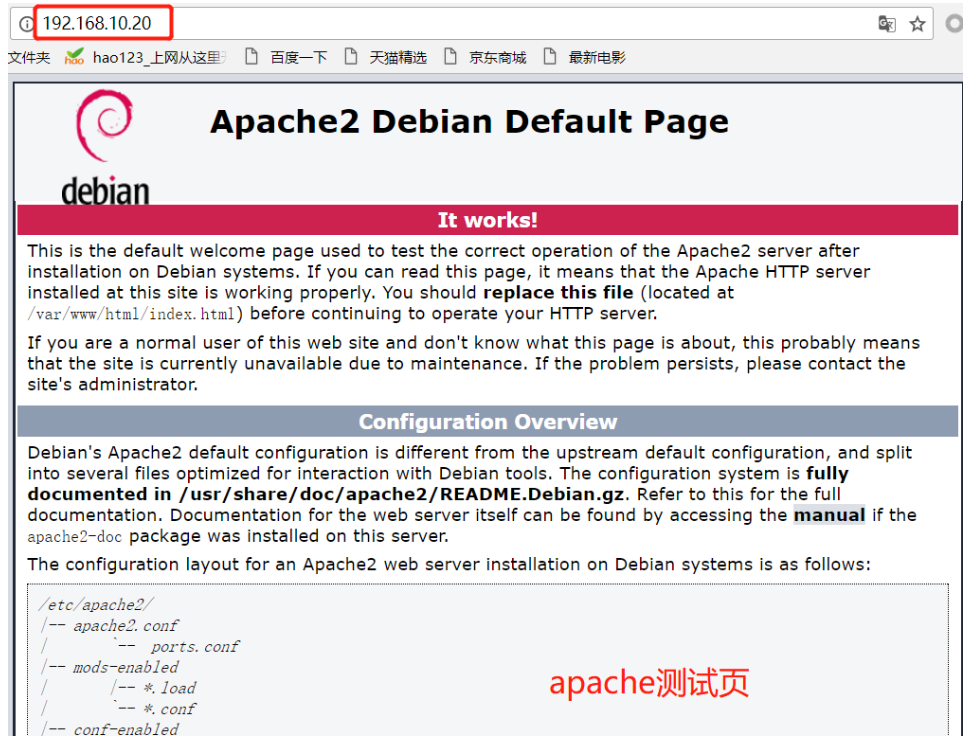This screenshot has height=746, width=964.
Task: Click the page icon beside 京东商城
Action: coord(450,57)
